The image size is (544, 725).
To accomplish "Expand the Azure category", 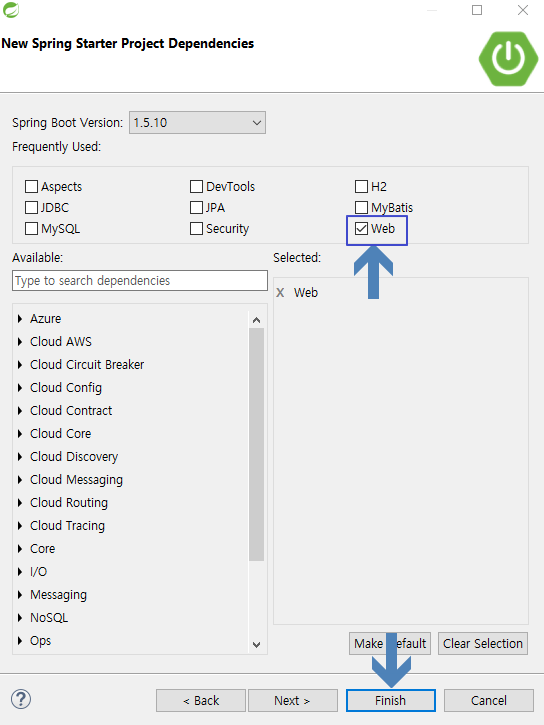I will click(x=20, y=319).
